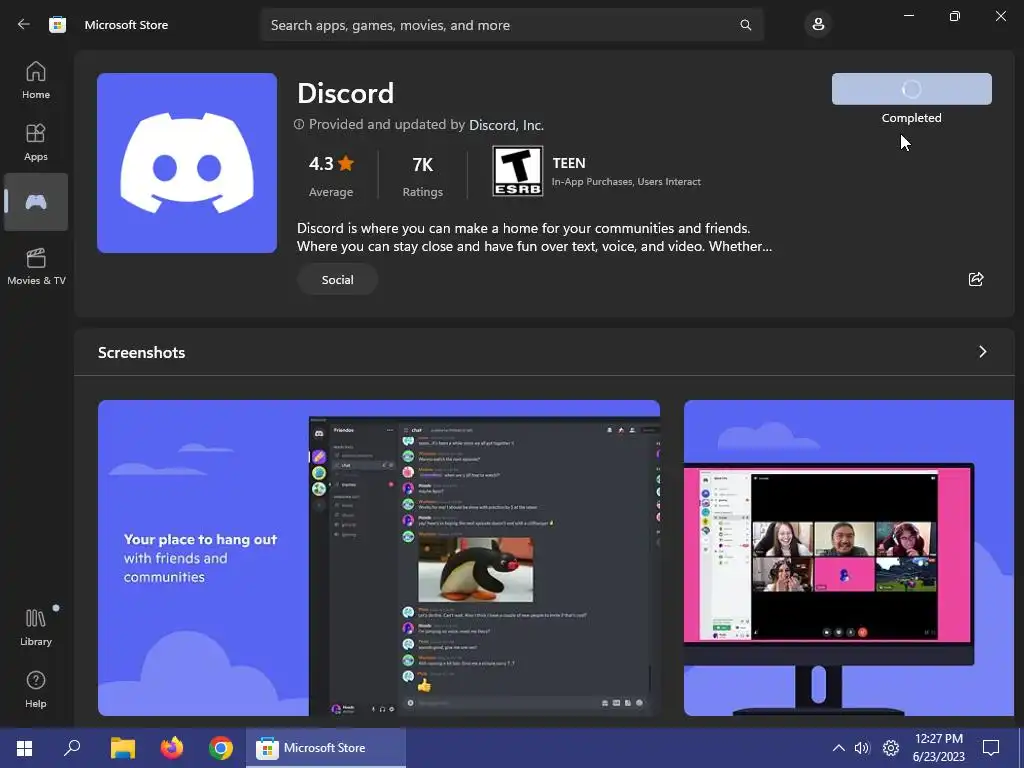Click the TEEN rating label
Viewport: 1024px width, 768px height.
click(569, 163)
